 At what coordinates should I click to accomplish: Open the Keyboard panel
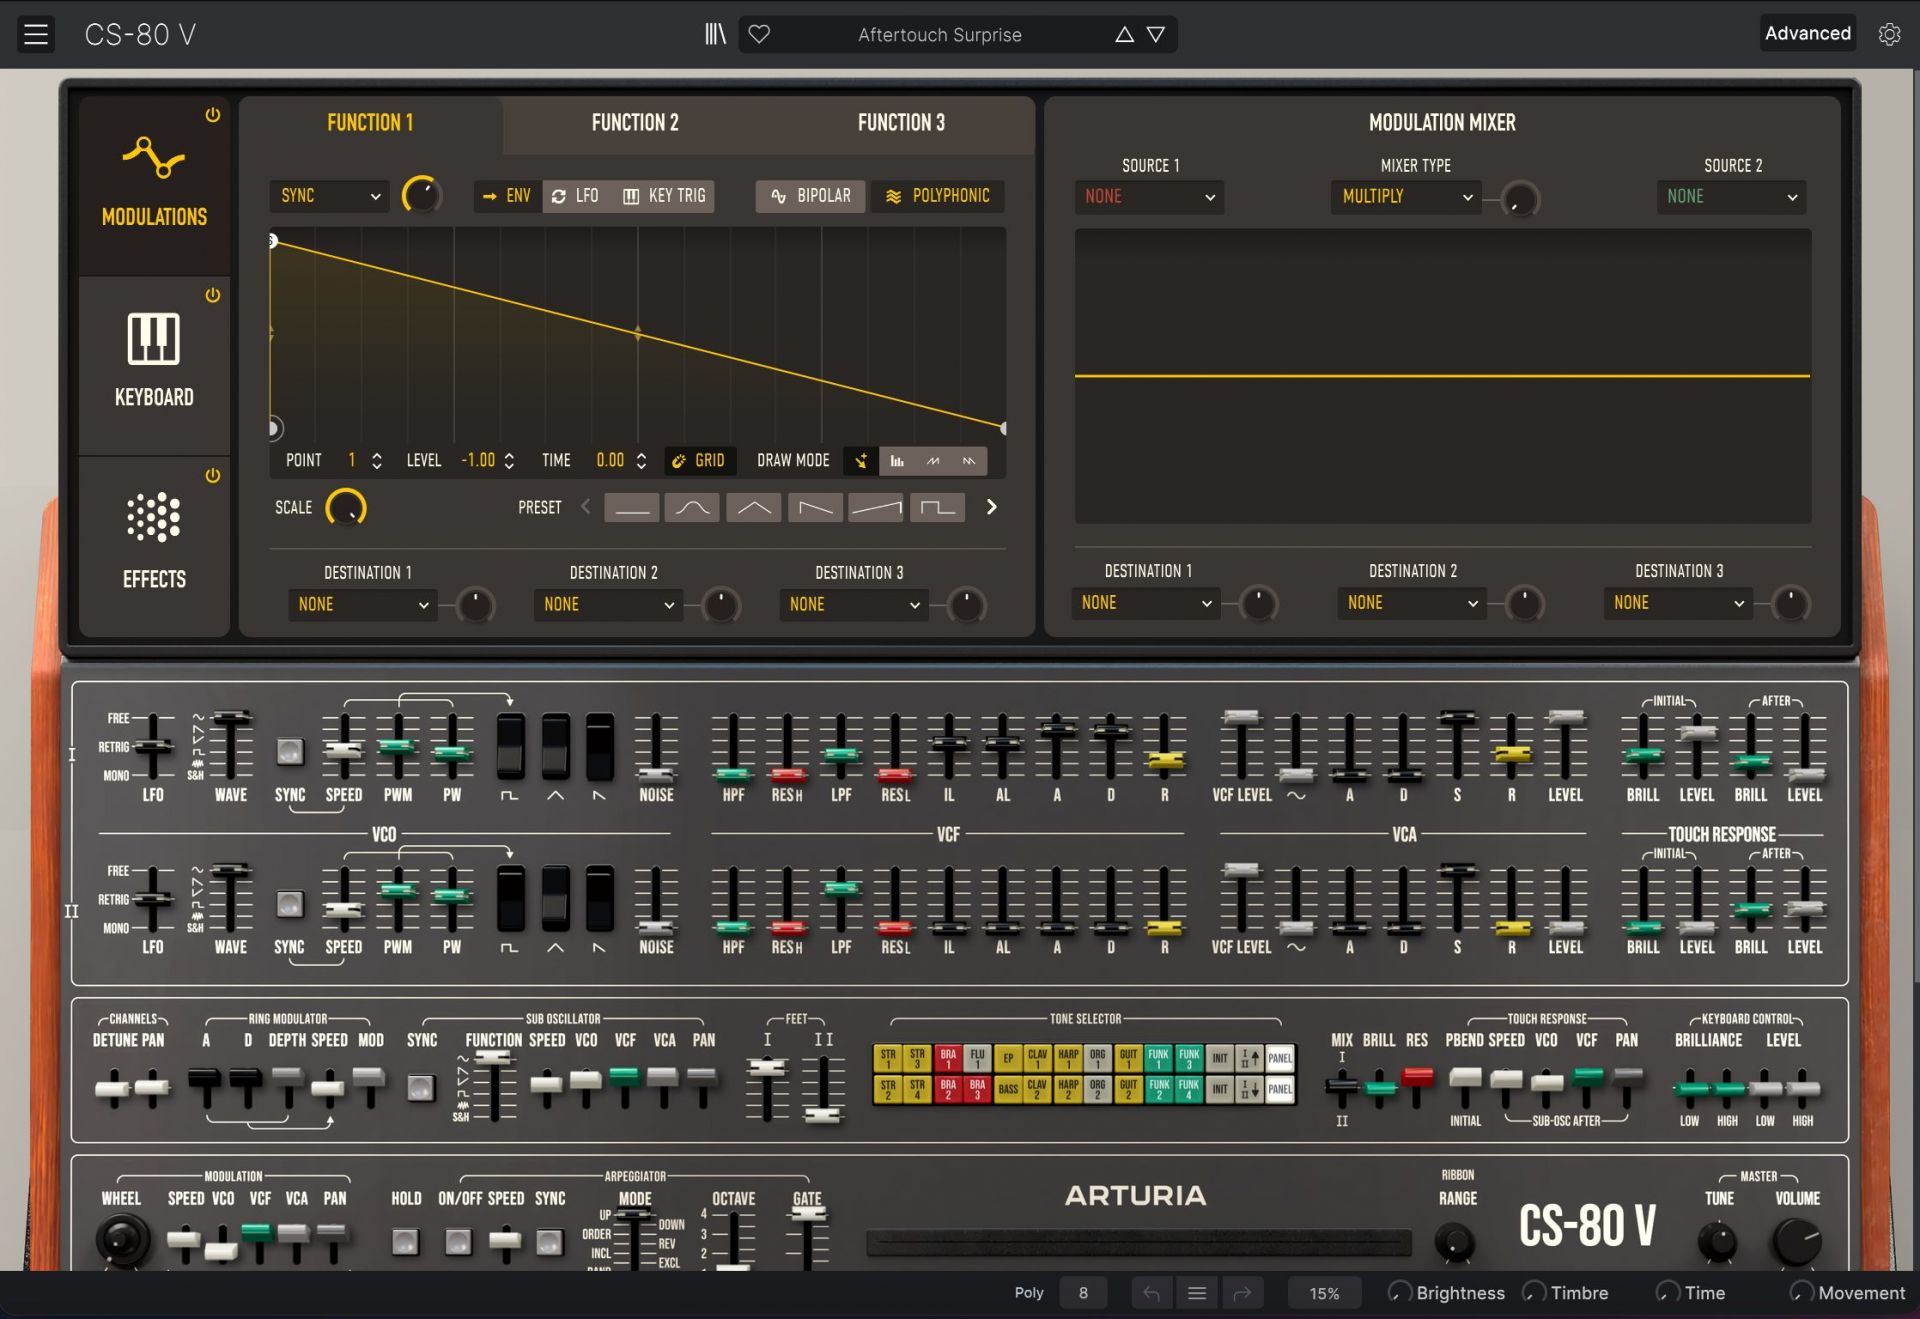(x=154, y=365)
